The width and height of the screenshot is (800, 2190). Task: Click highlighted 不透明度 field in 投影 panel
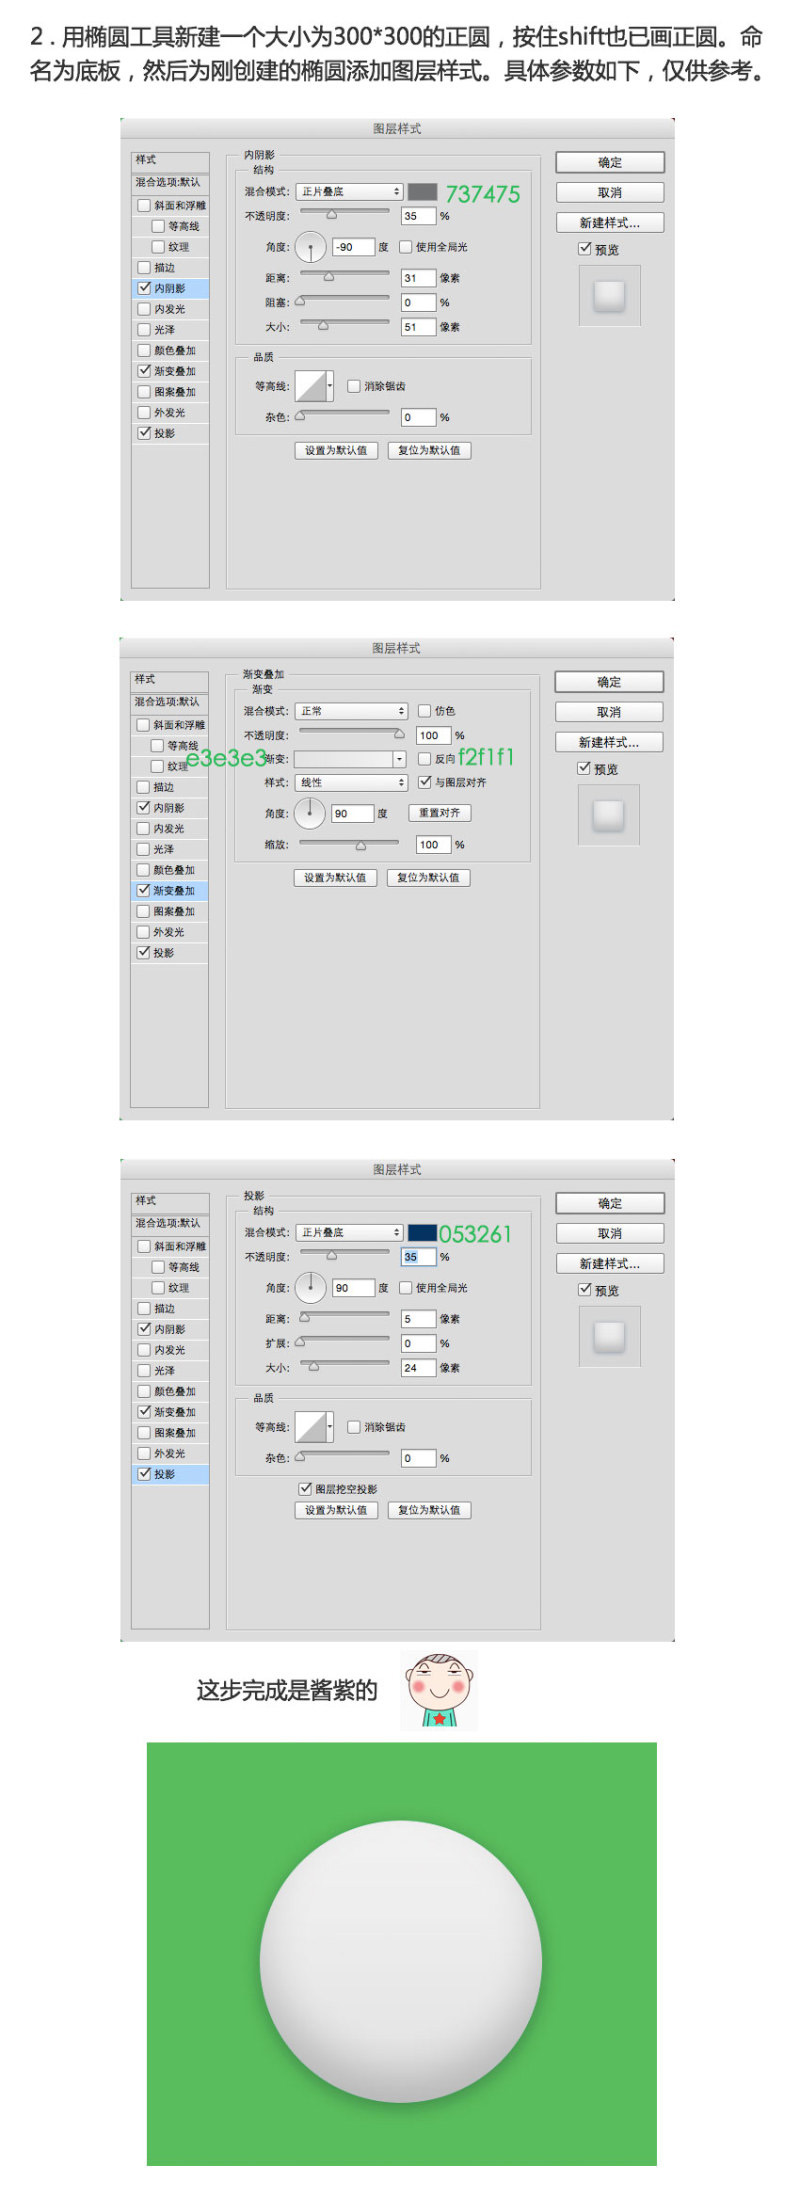click(x=419, y=1257)
